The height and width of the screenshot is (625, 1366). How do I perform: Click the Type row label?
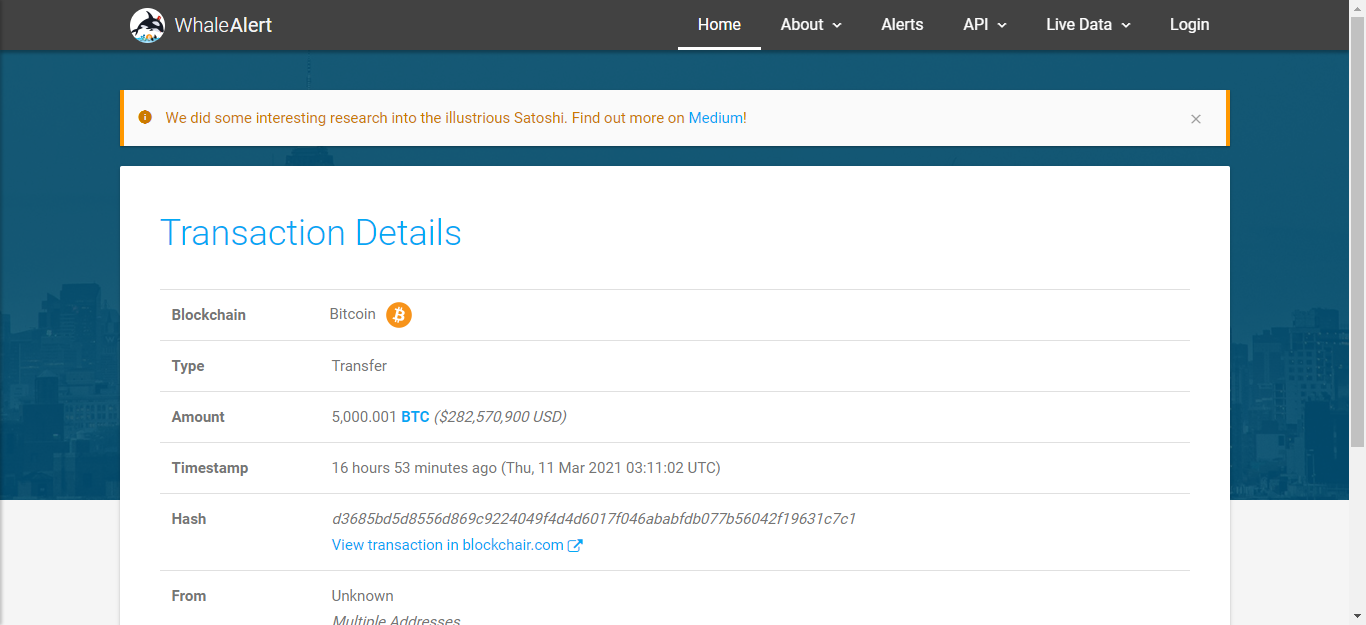(188, 366)
